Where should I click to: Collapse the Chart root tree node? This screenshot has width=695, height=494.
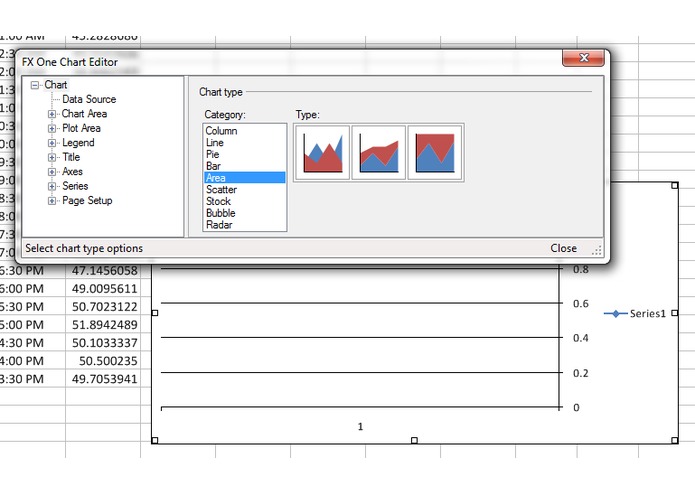(35, 85)
